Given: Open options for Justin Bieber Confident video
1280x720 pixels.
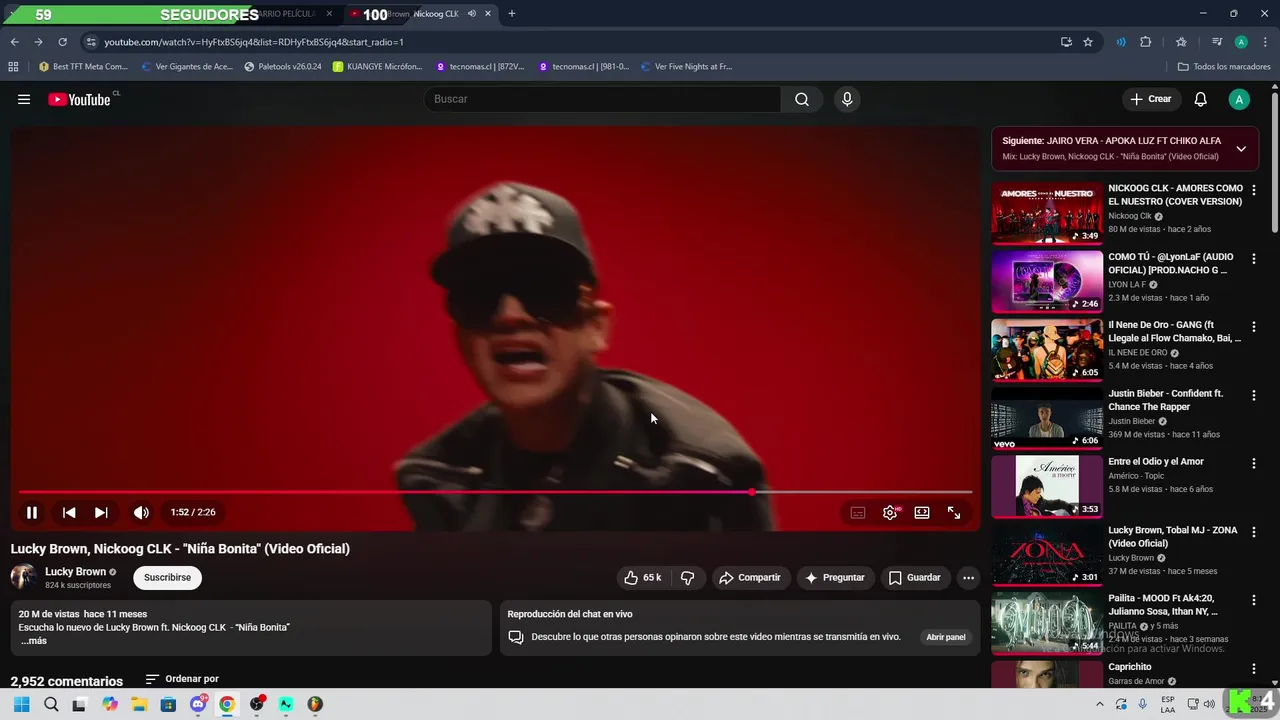Looking at the screenshot, I should (x=1253, y=395).
